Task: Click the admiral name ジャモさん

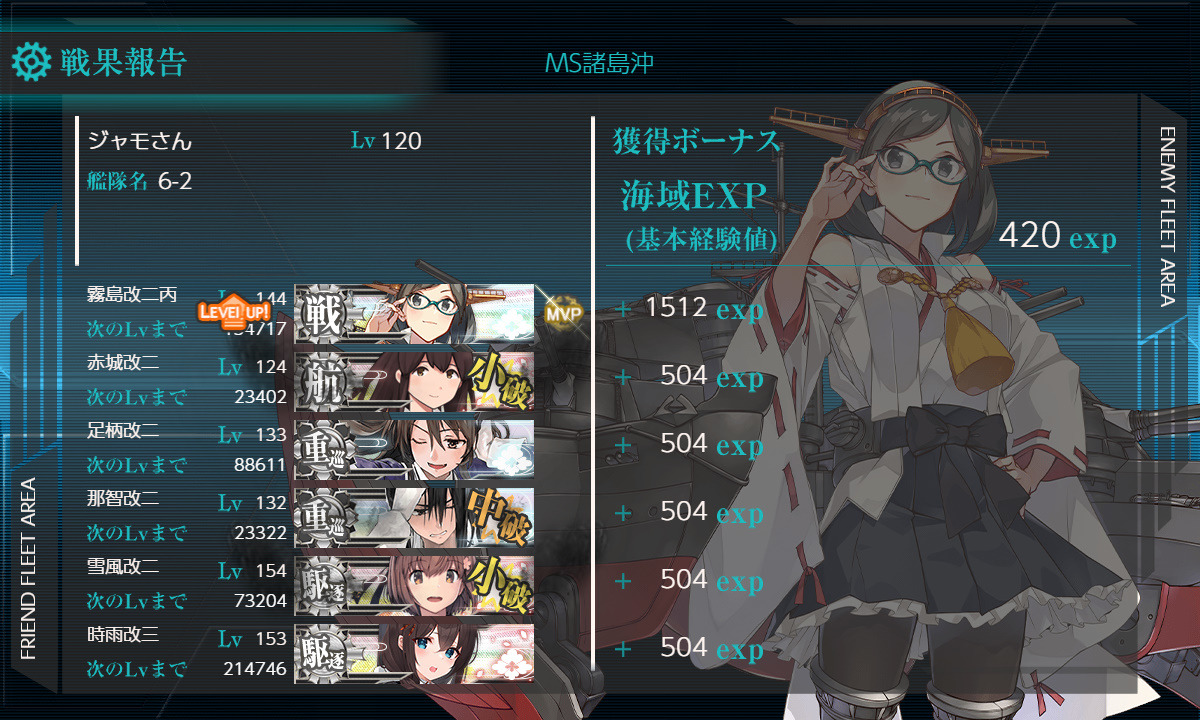Action: tap(140, 141)
